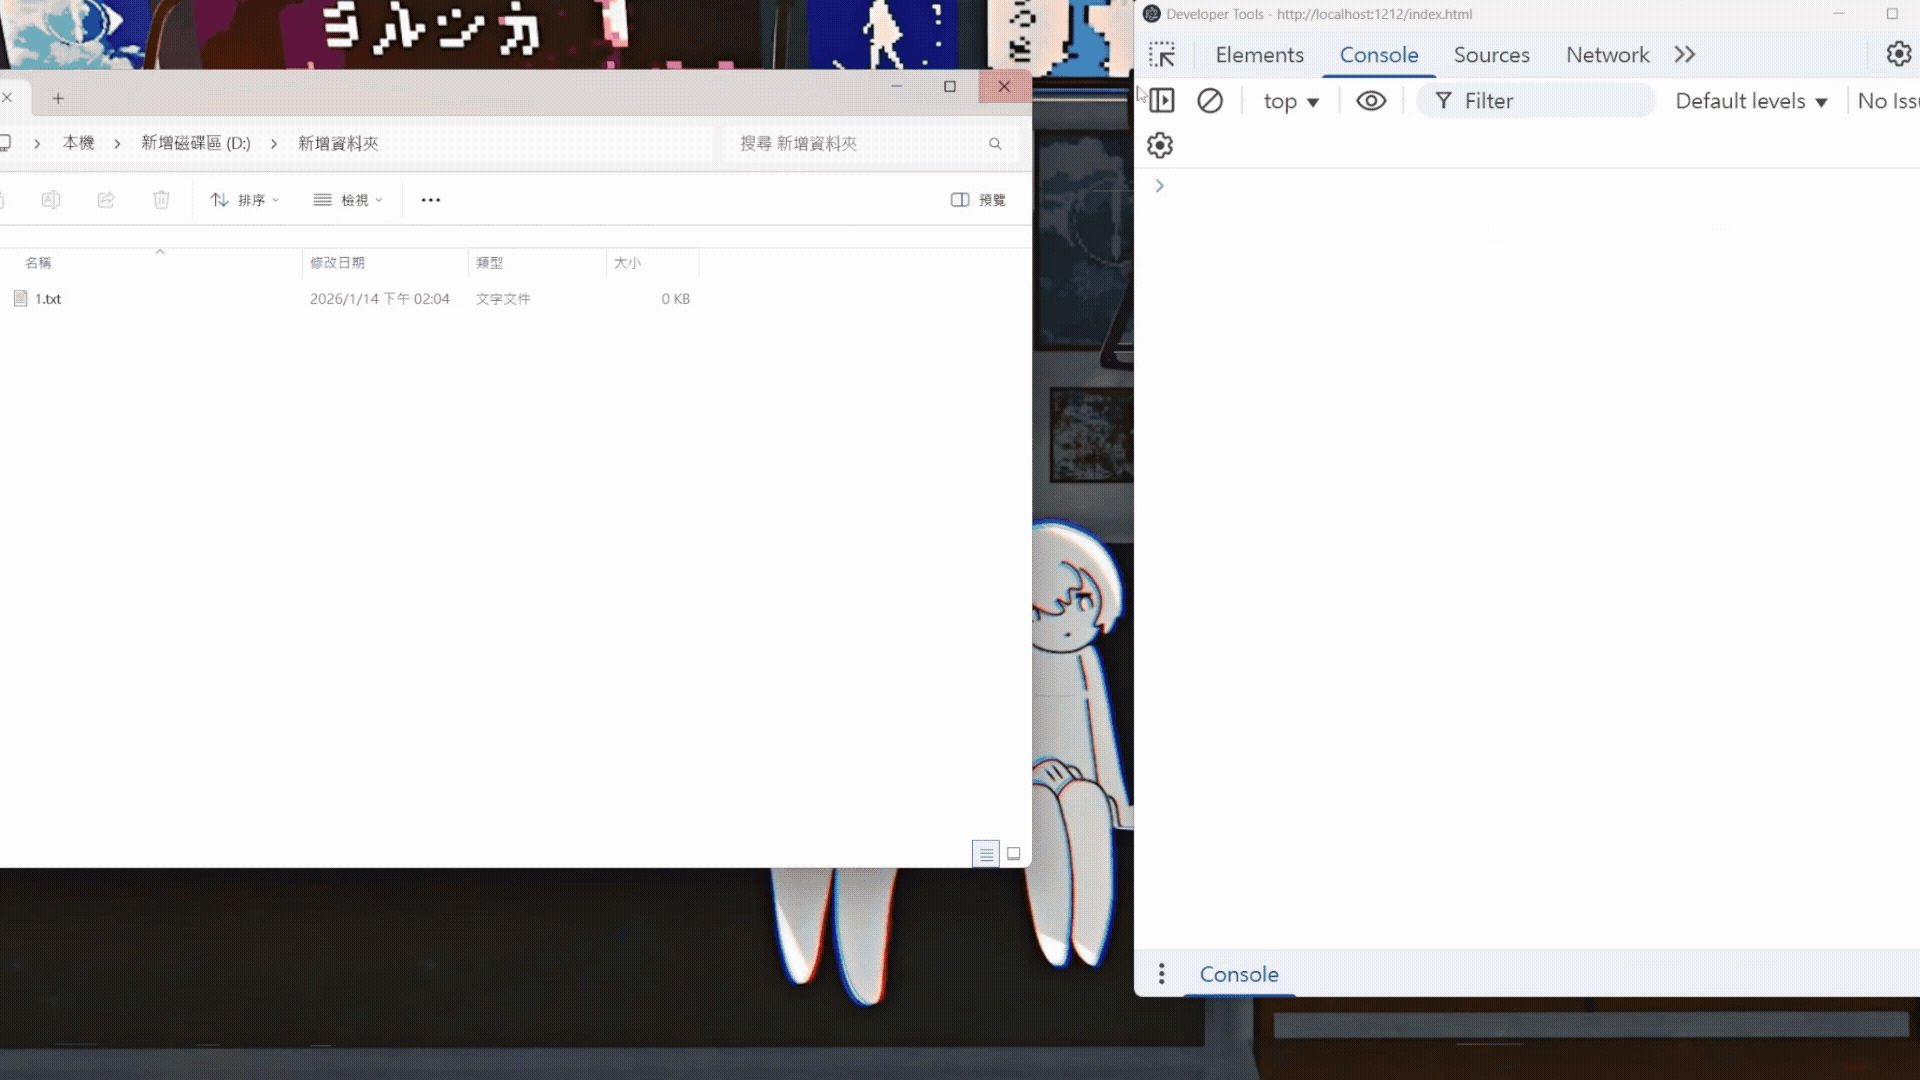Open the console settings gear below the toolbar
Image resolution: width=1920 pixels, height=1080 pixels.
click(x=1160, y=146)
